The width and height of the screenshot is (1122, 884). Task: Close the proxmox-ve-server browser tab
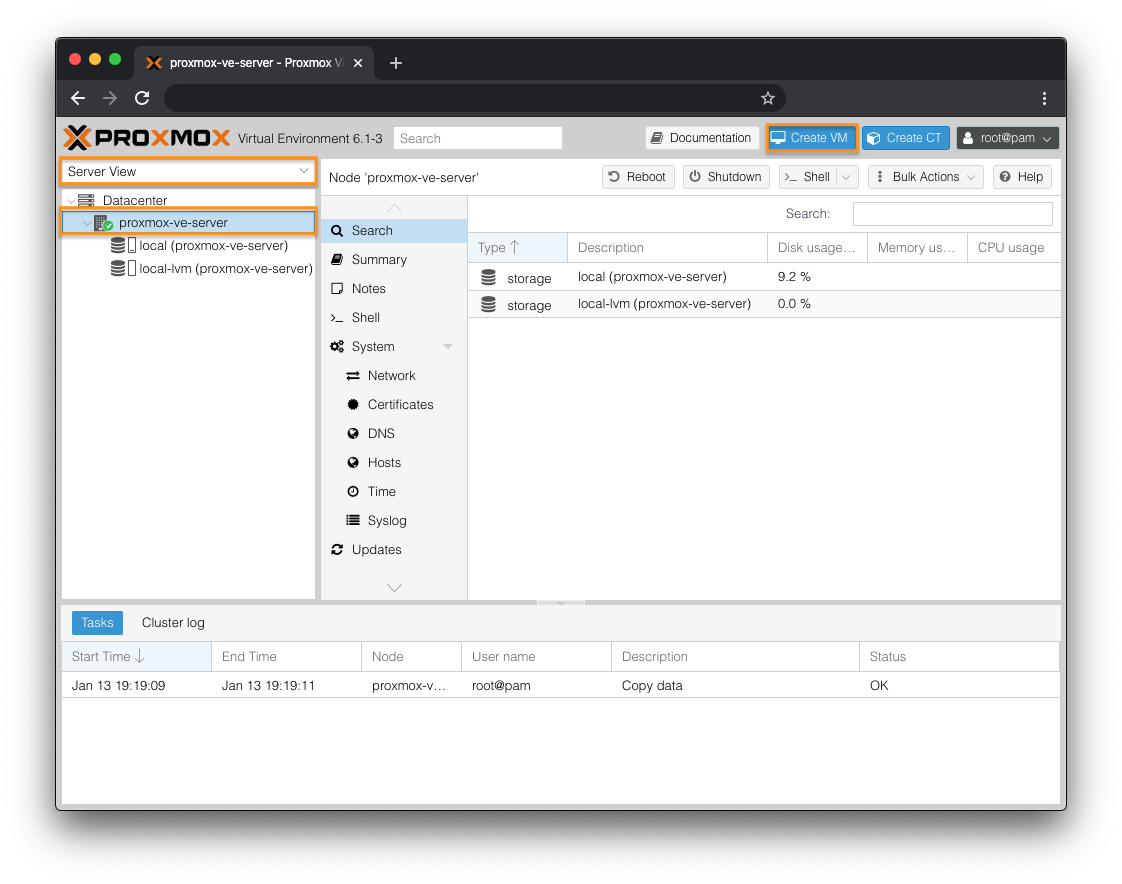358,63
